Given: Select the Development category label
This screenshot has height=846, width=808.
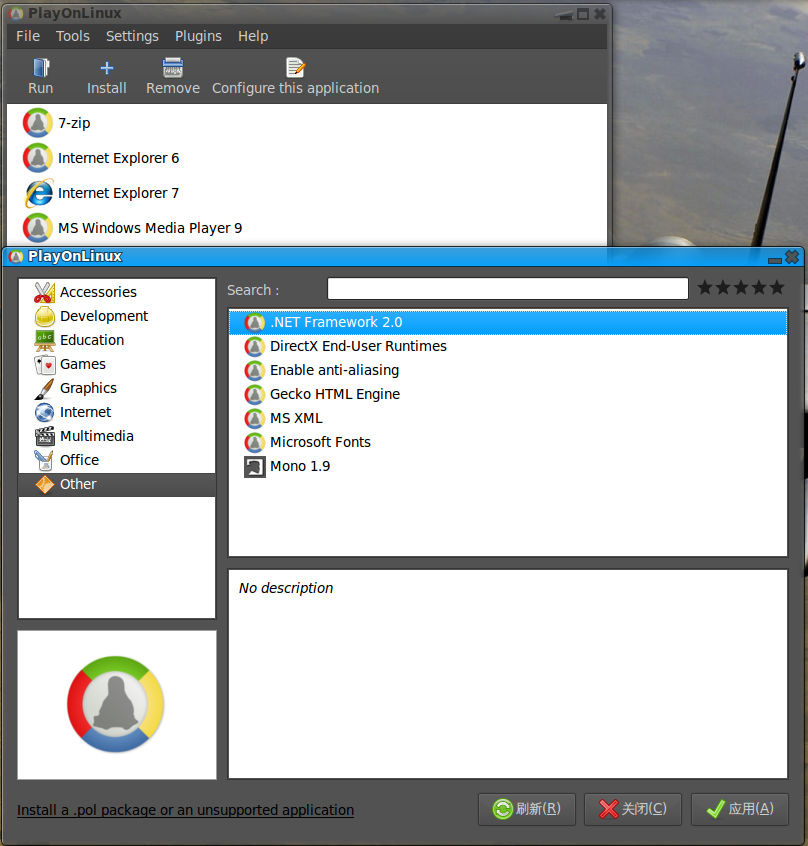Looking at the screenshot, I should tap(104, 316).
